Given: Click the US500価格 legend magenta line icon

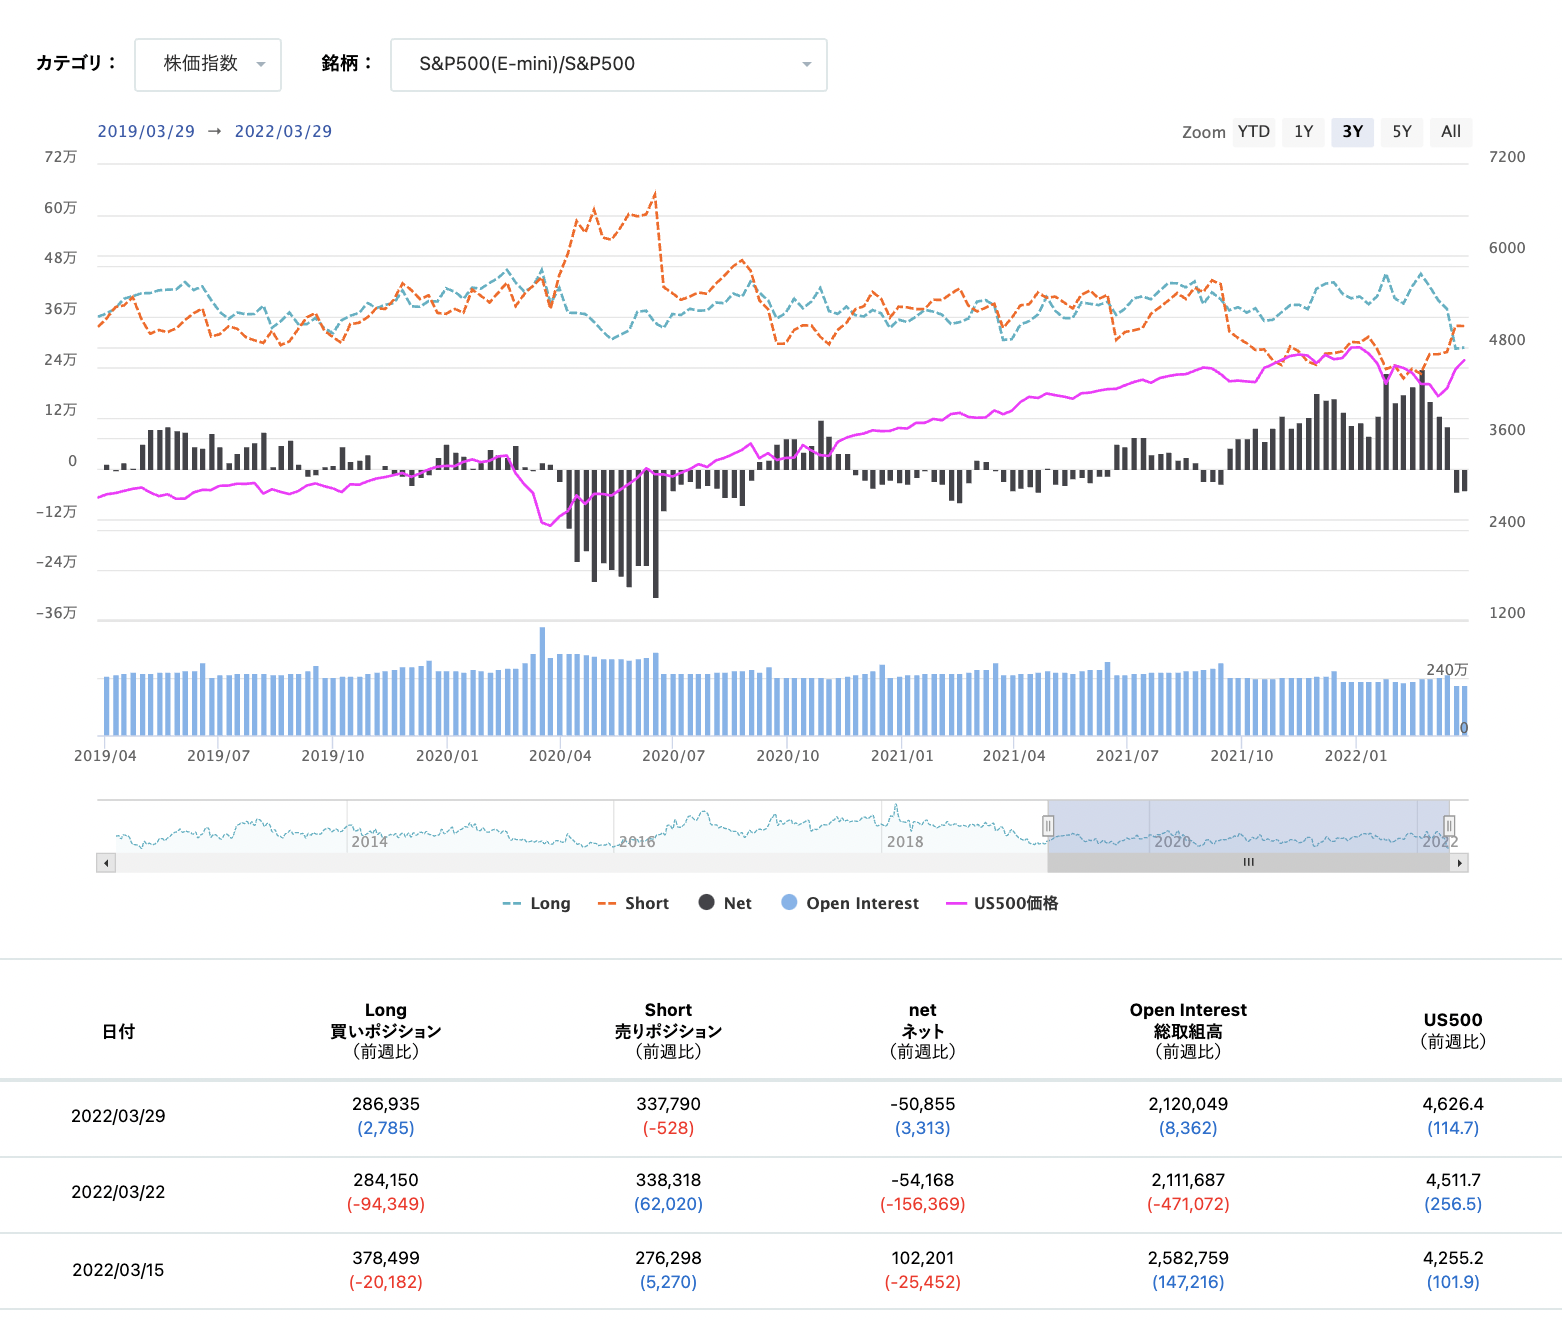Looking at the screenshot, I should pyautogui.click(x=956, y=903).
